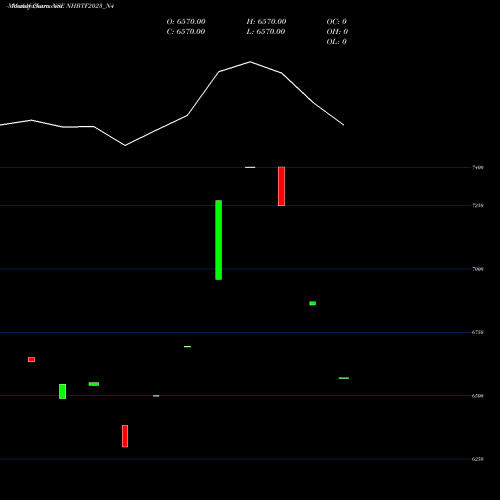The height and width of the screenshot is (500, 500).
Task: Click the 6750 price axis label
Action: 478,332
